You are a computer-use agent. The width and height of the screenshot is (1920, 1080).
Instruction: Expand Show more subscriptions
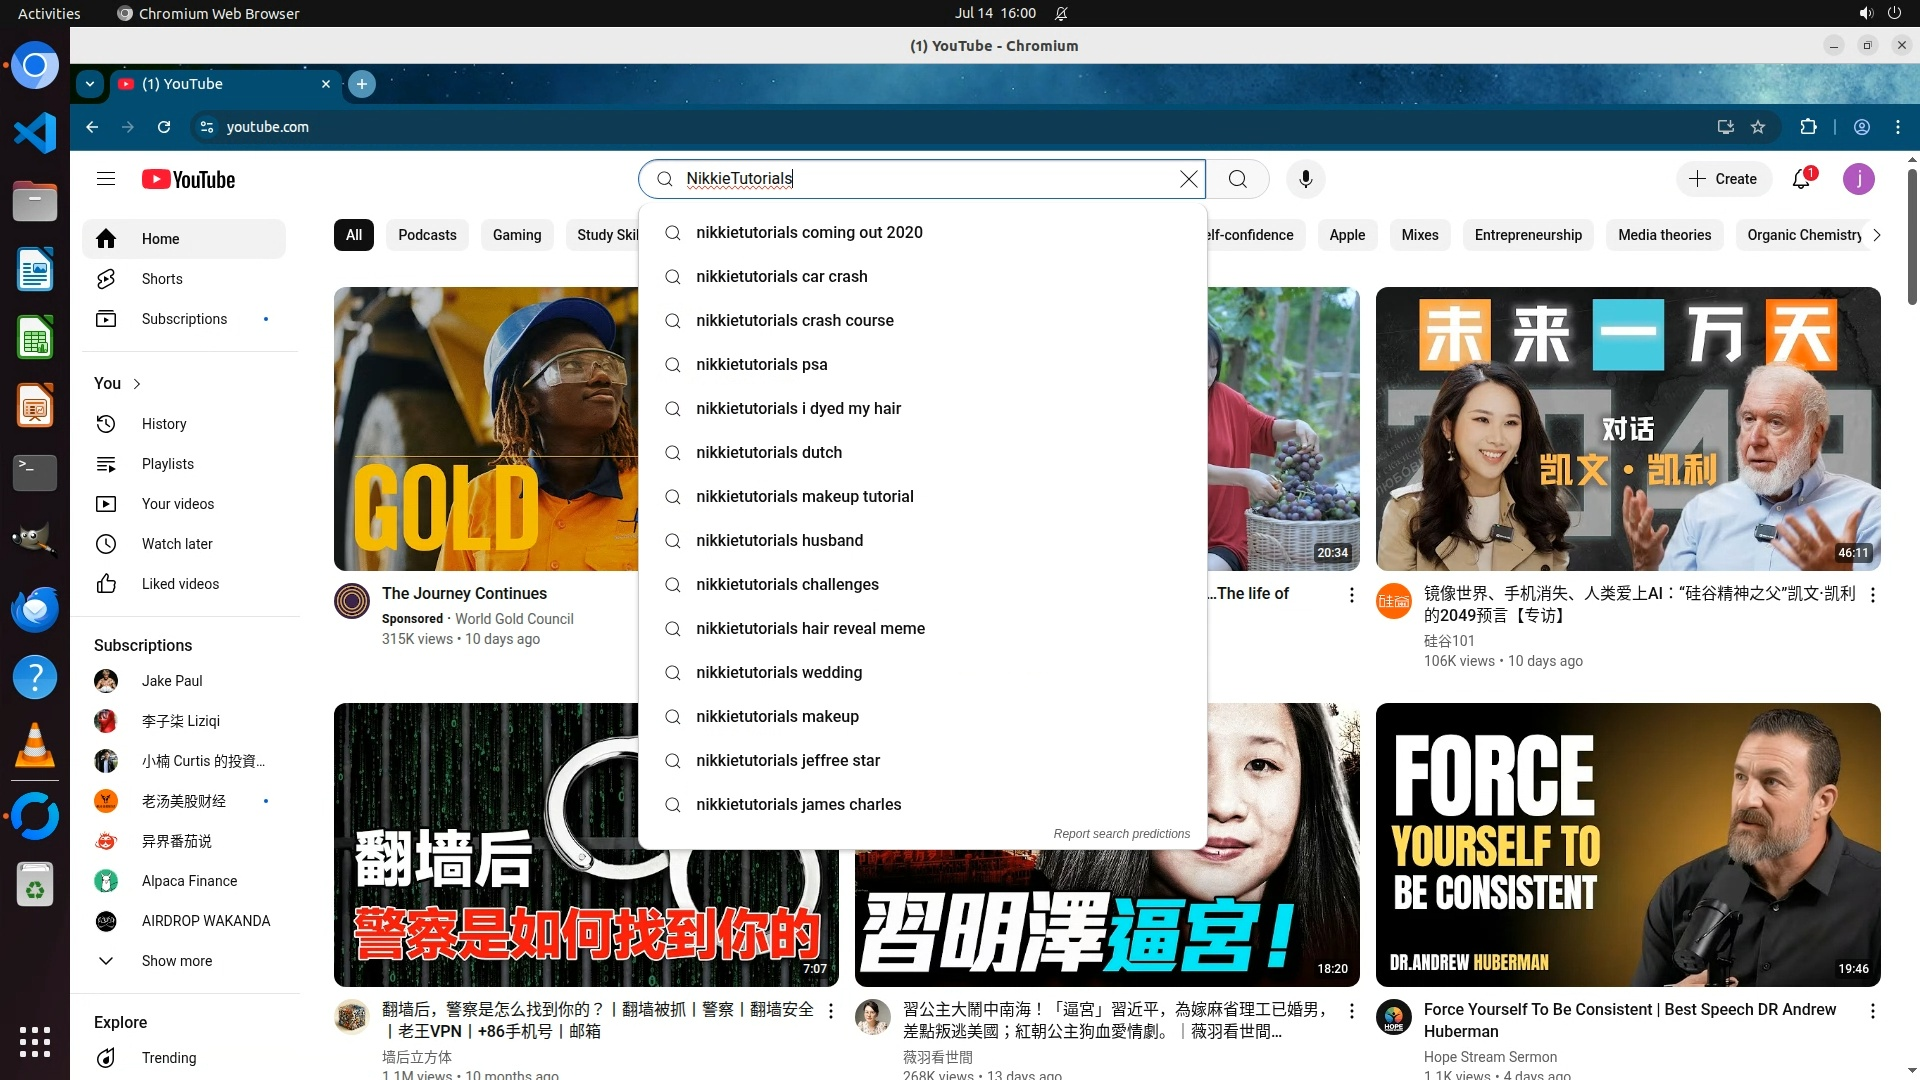tap(176, 961)
